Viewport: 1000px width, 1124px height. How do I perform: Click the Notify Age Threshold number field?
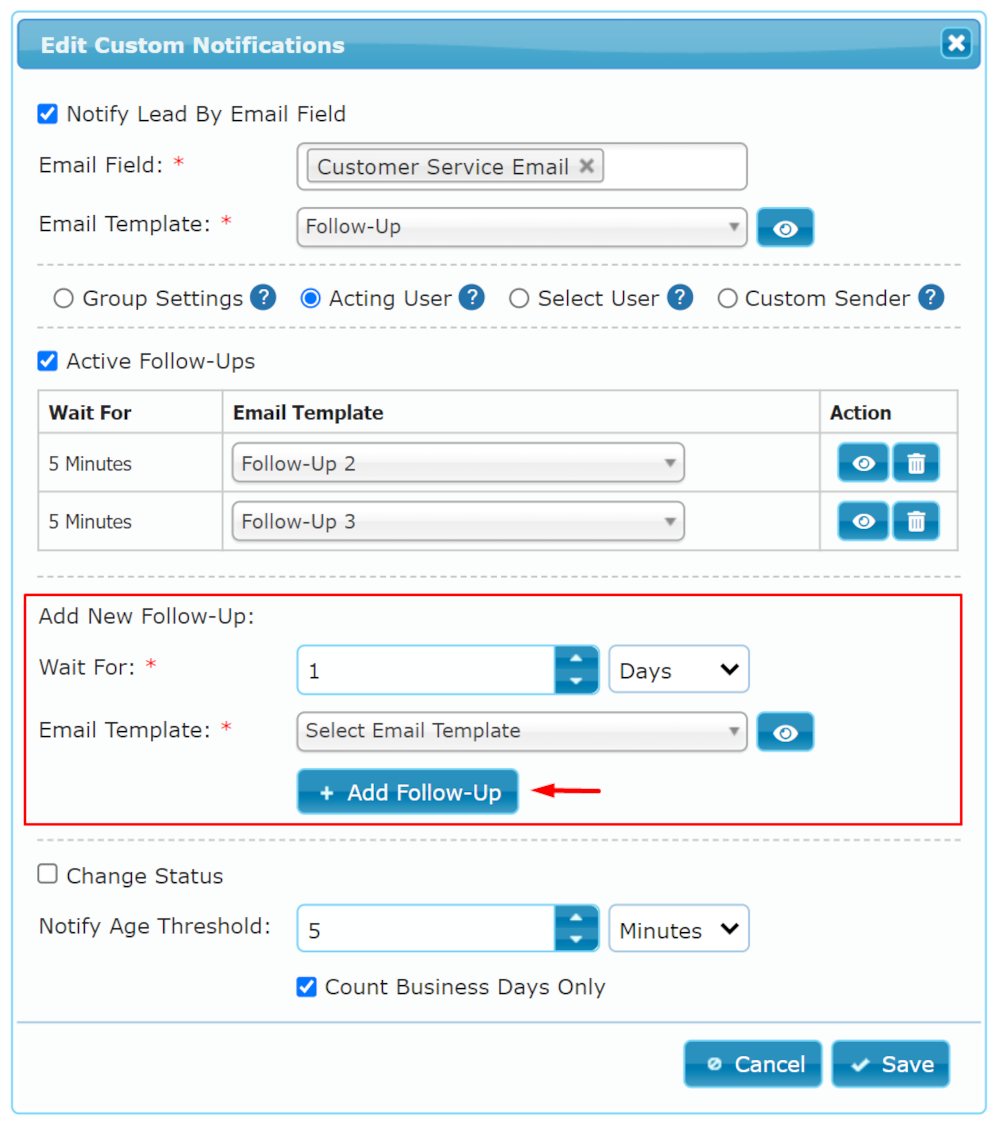coord(426,930)
